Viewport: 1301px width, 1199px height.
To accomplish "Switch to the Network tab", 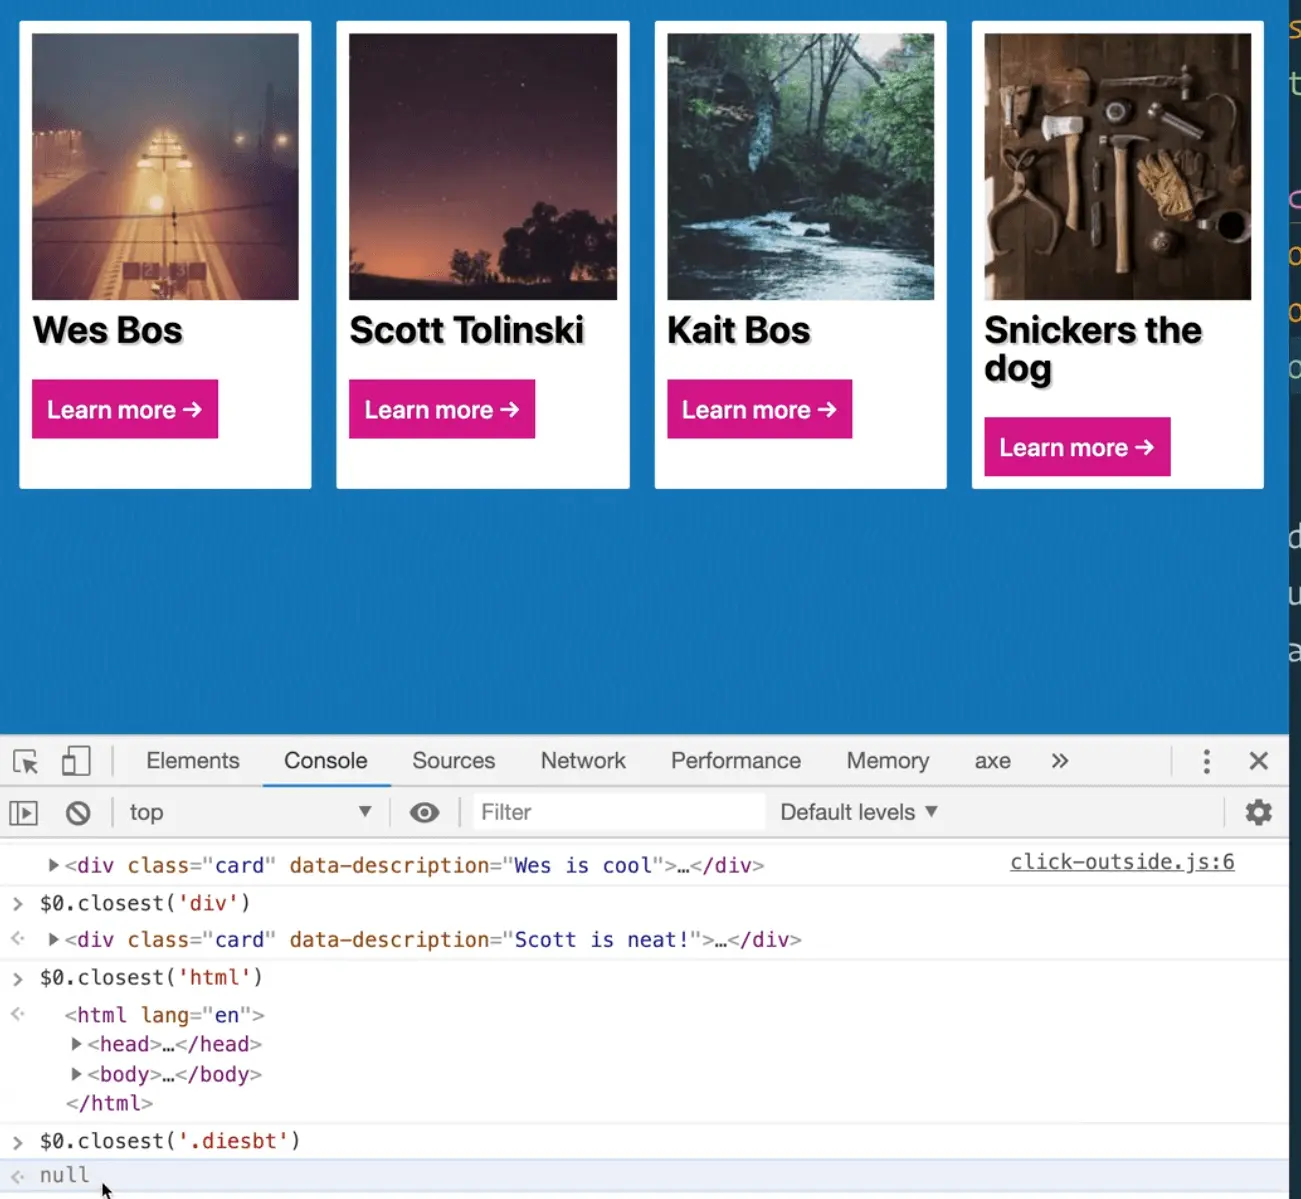I will coord(583,762).
